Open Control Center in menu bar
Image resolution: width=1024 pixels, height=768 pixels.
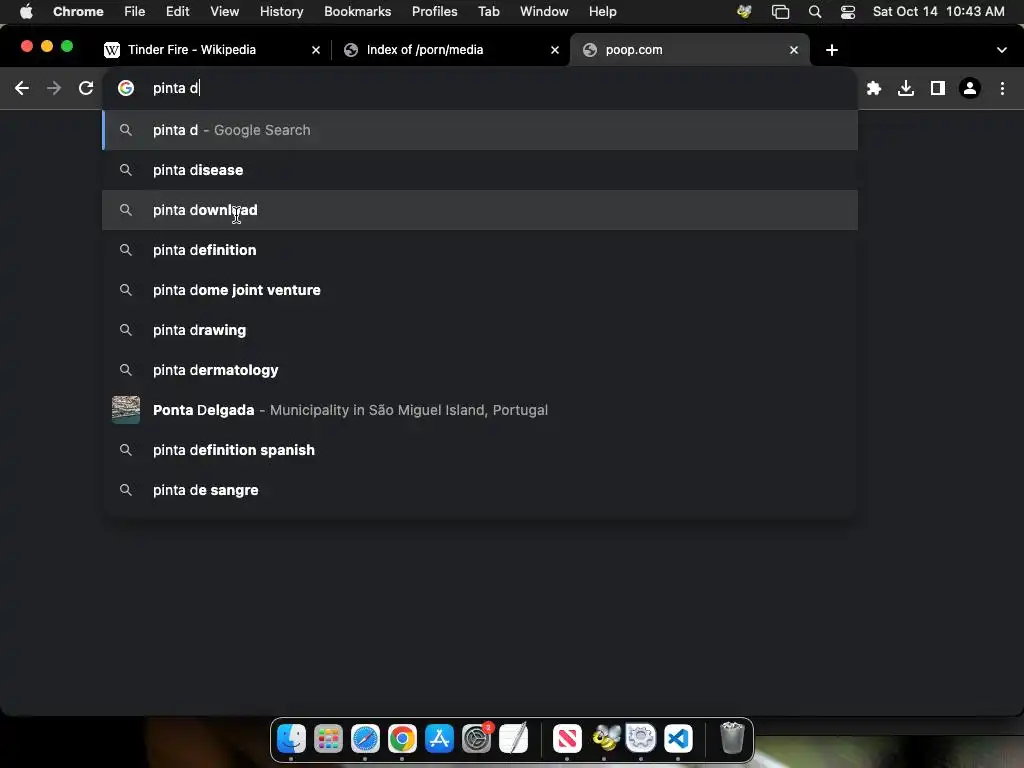click(848, 12)
